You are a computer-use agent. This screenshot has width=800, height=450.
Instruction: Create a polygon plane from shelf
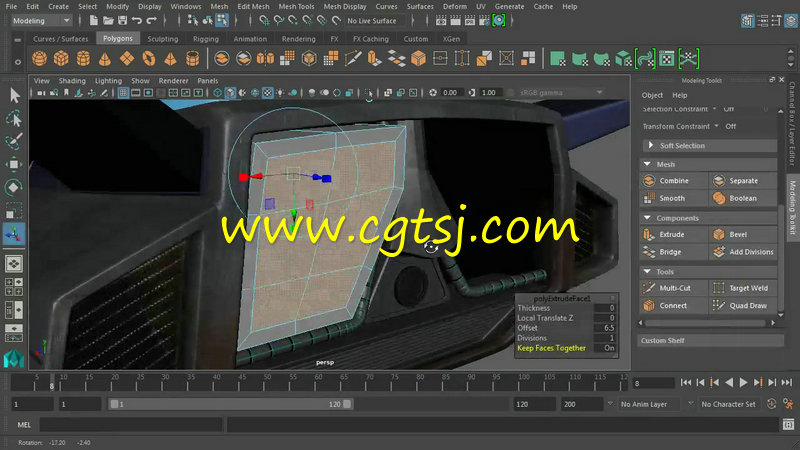(127, 59)
